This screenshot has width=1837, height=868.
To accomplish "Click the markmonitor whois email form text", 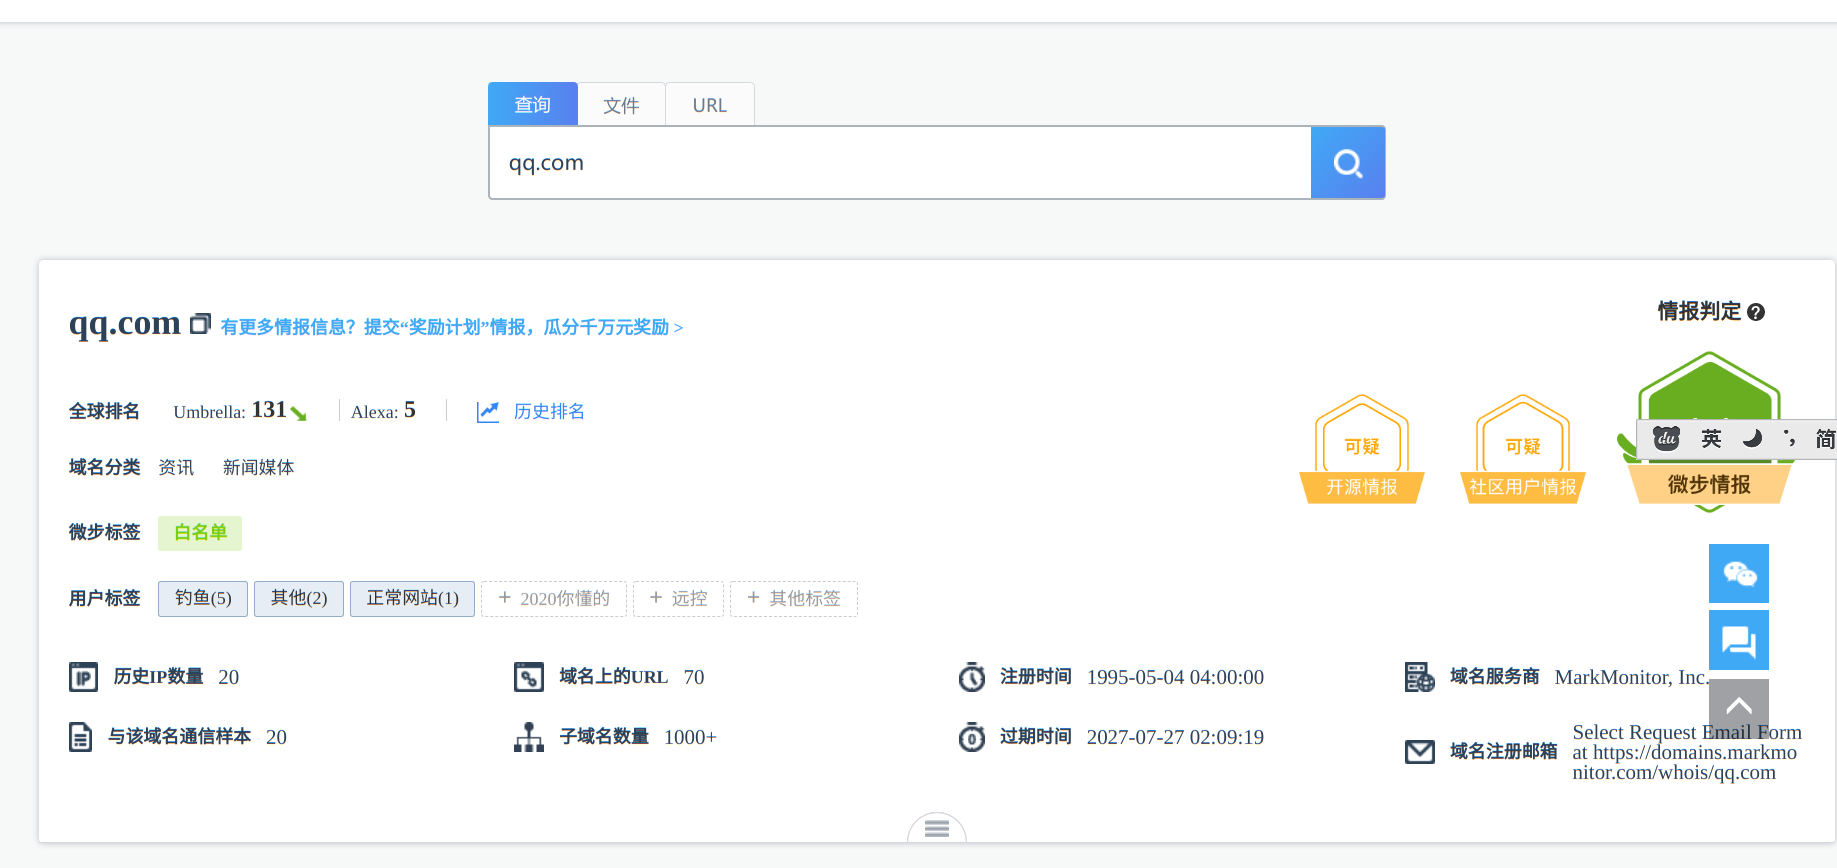I will click(1687, 752).
